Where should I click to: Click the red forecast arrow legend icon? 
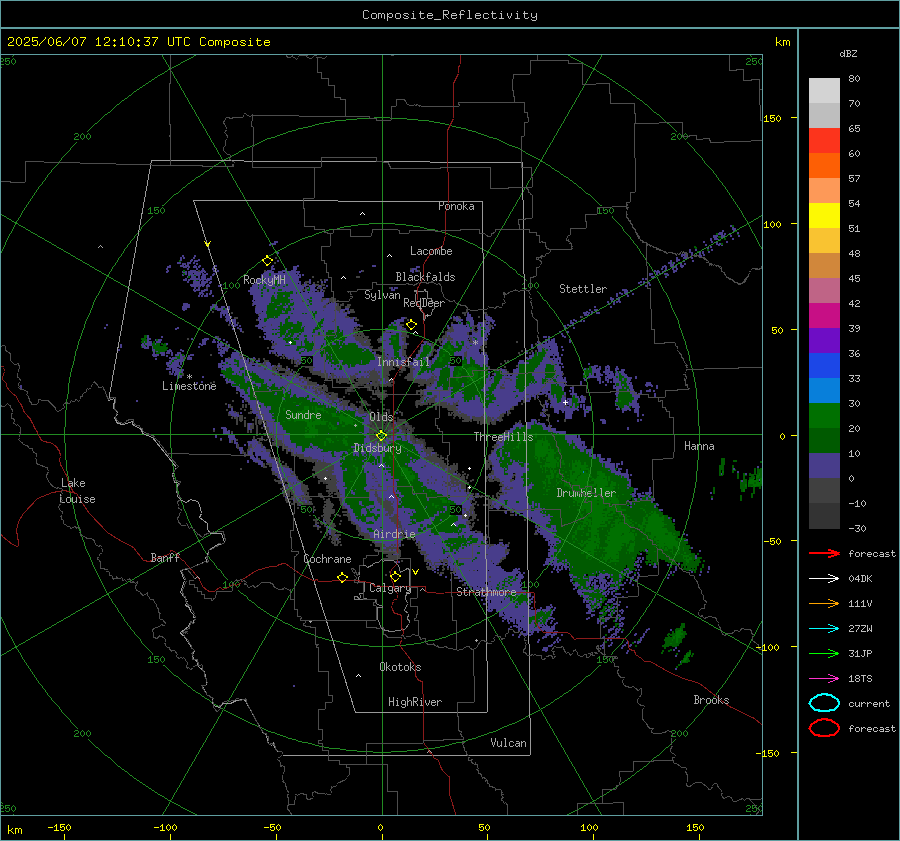tap(824, 553)
